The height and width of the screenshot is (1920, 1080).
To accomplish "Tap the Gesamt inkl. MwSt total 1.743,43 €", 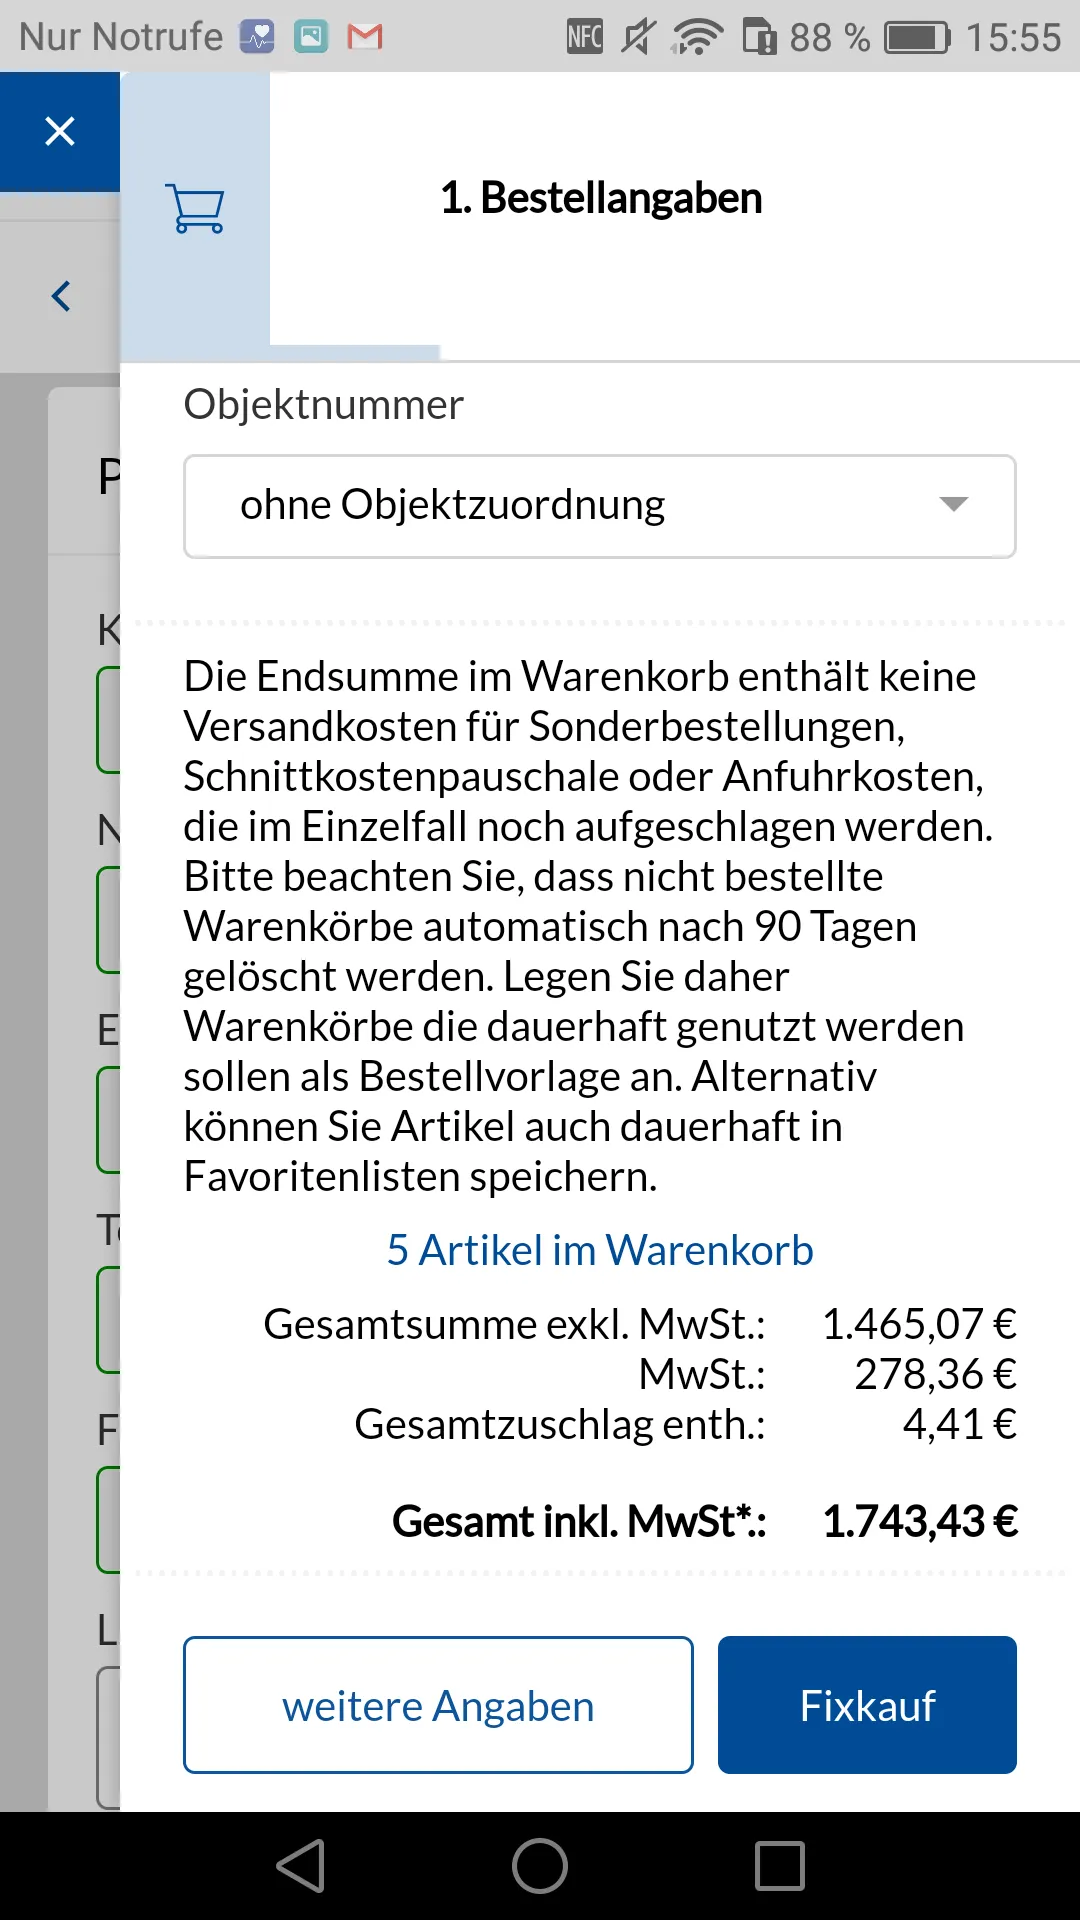I will point(920,1521).
